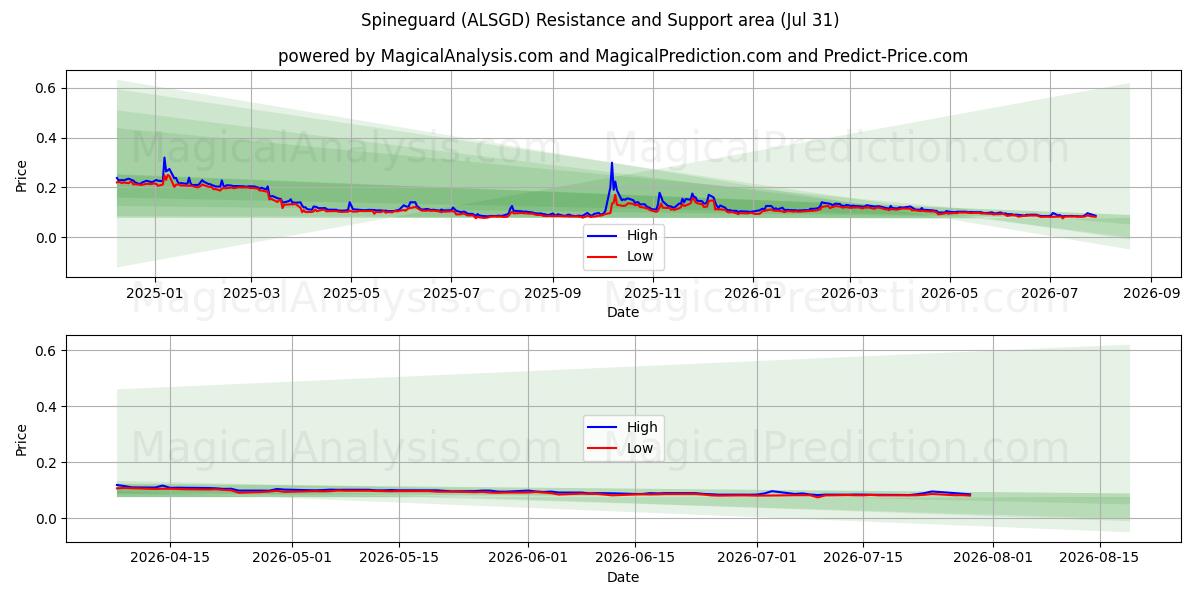Click 'Low' in the bottom chart legend
Image resolution: width=1200 pixels, height=600 pixels.
(x=640, y=448)
